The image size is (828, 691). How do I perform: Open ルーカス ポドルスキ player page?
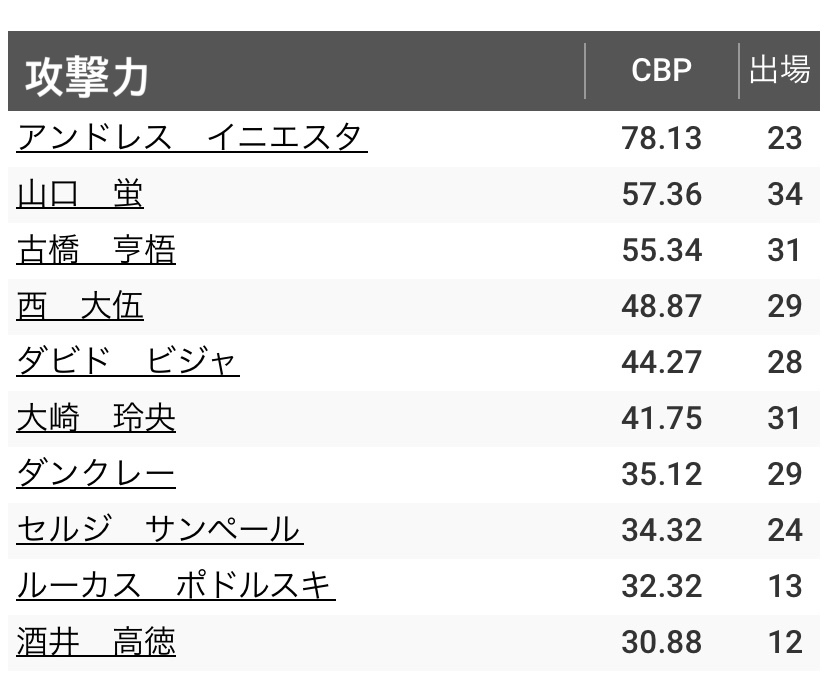(176, 585)
